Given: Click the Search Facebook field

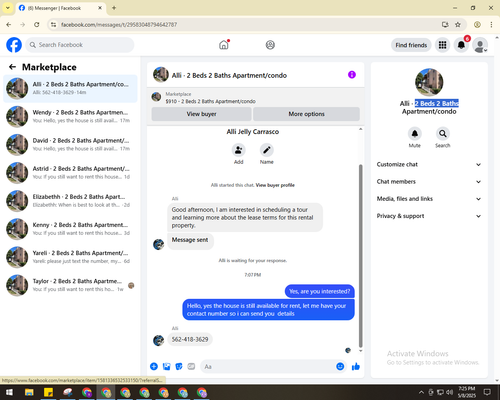Looking at the screenshot, I should 80,45.
